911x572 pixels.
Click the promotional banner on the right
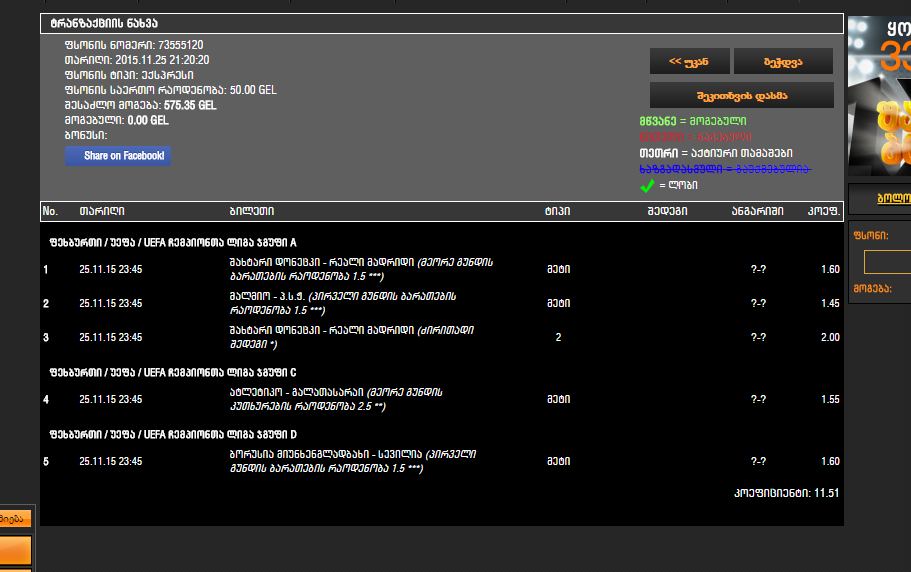point(879,96)
